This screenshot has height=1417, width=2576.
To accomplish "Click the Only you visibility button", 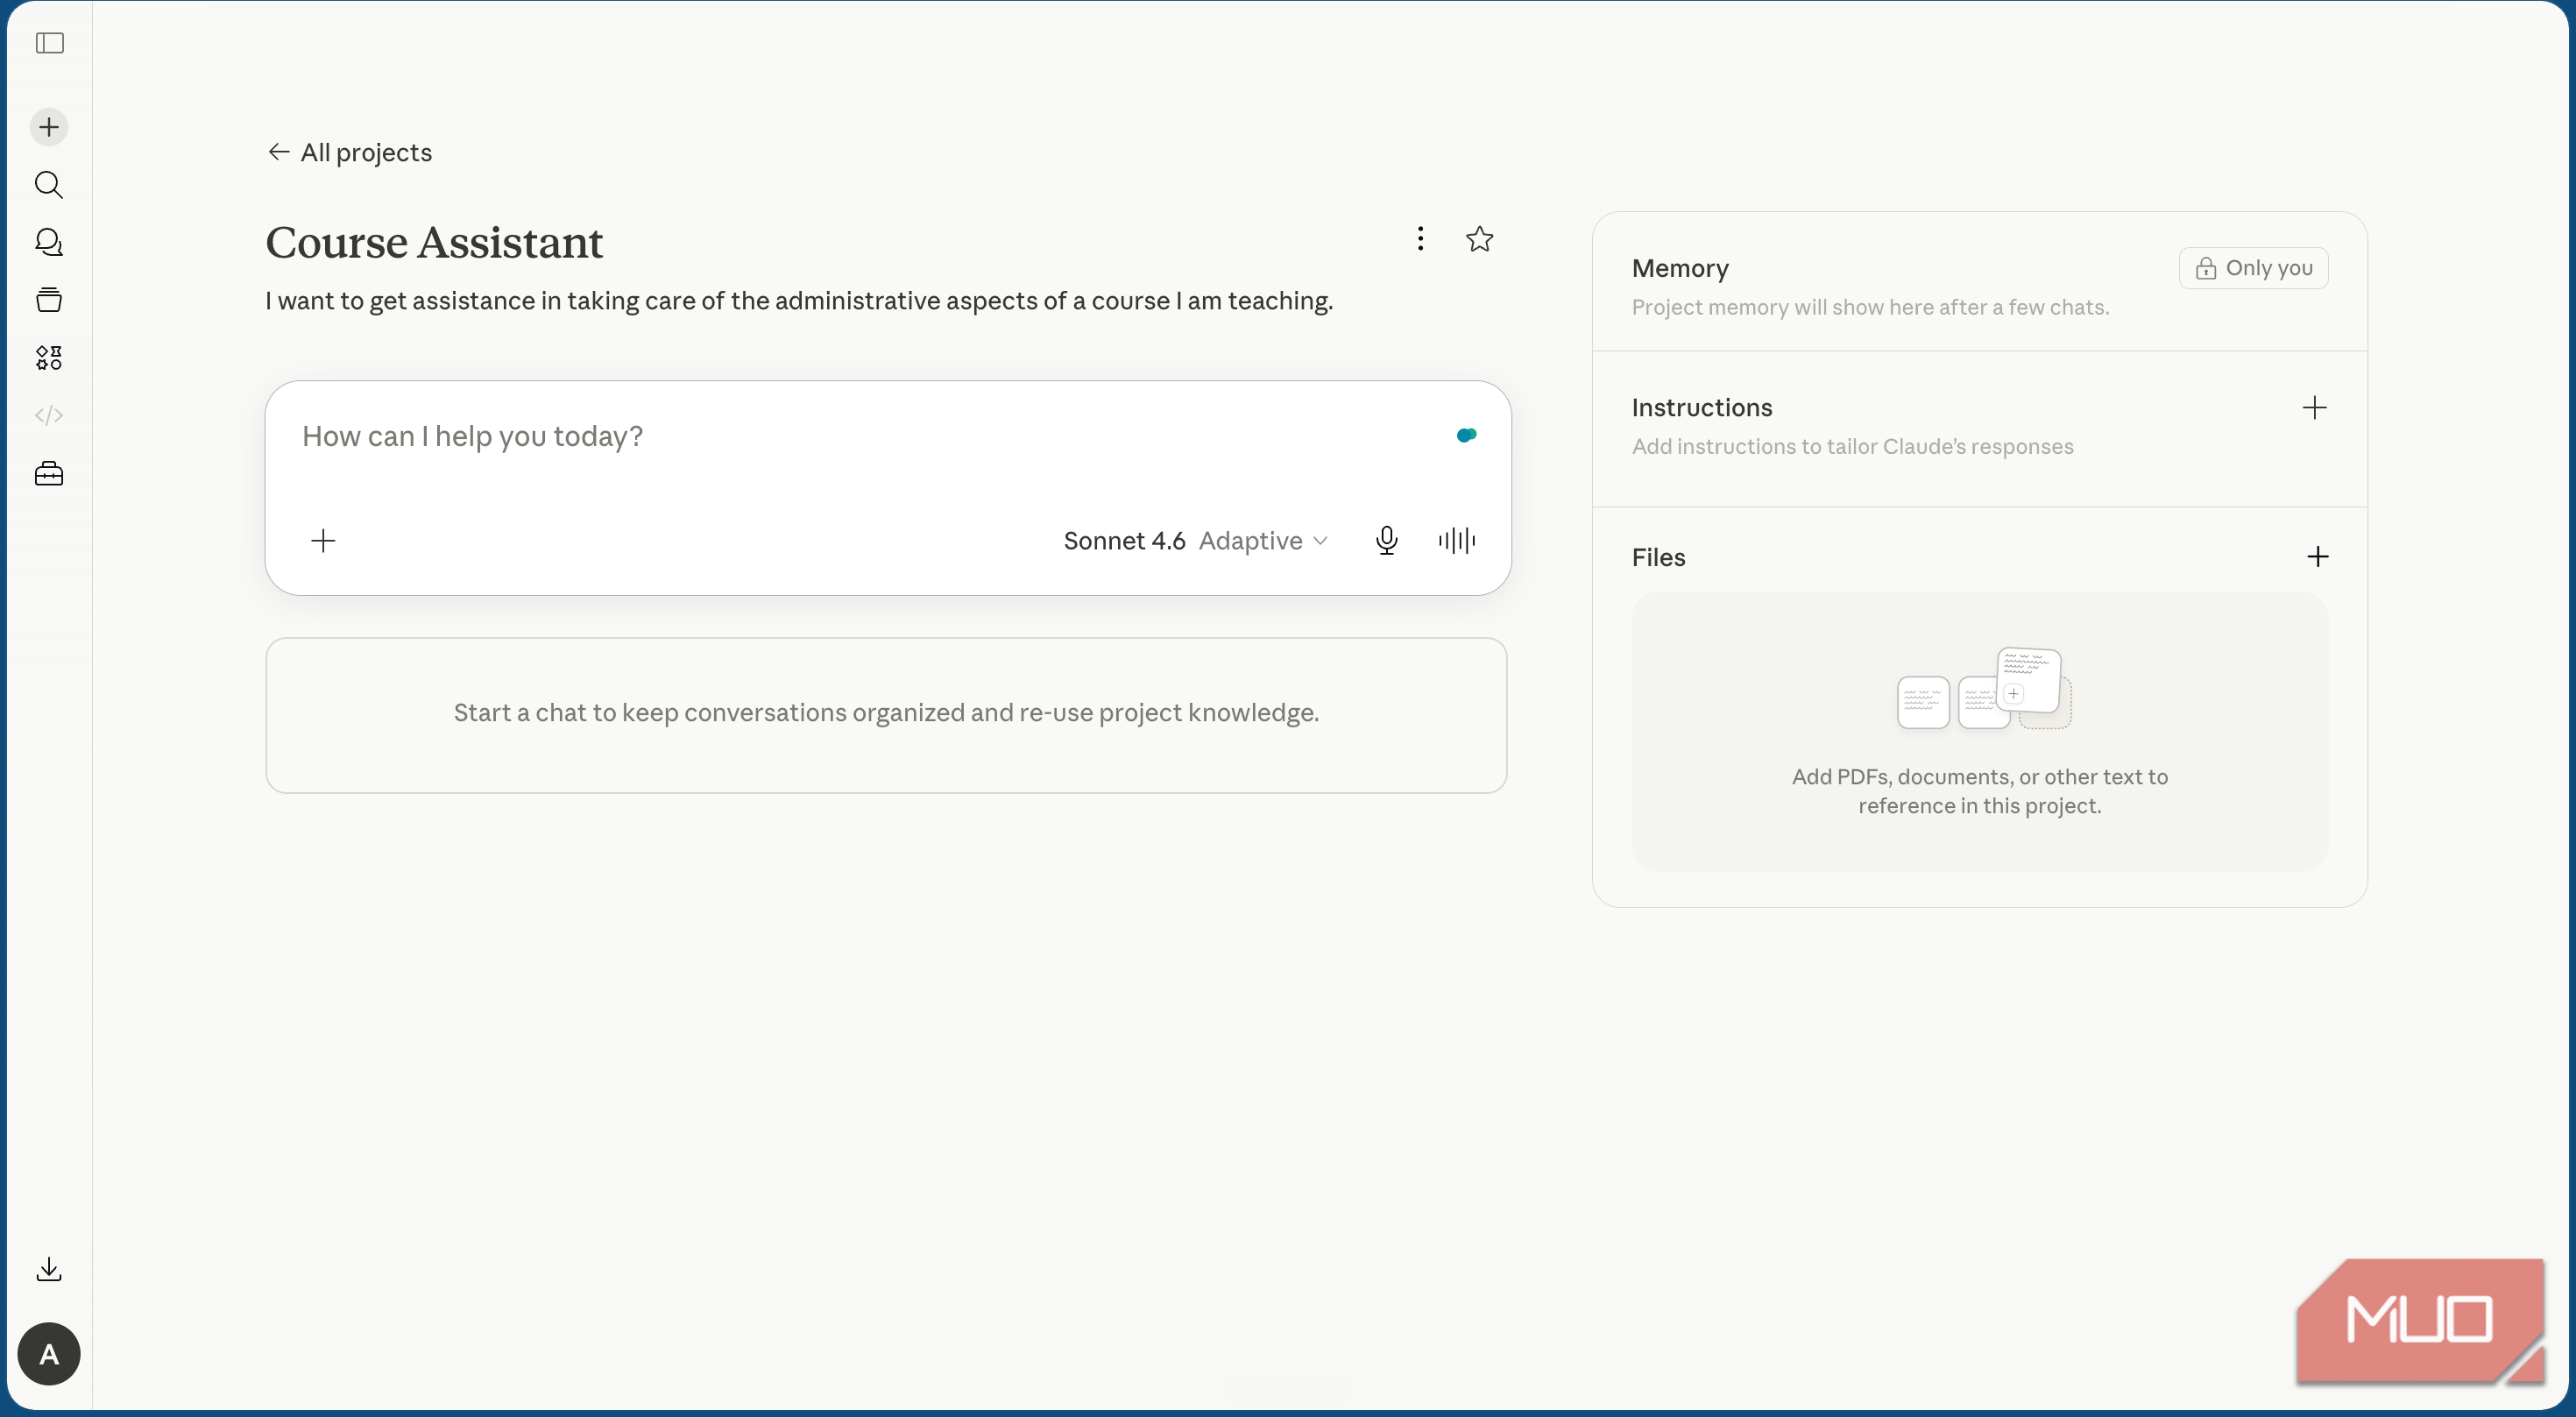I will [x=2254, y=268].
